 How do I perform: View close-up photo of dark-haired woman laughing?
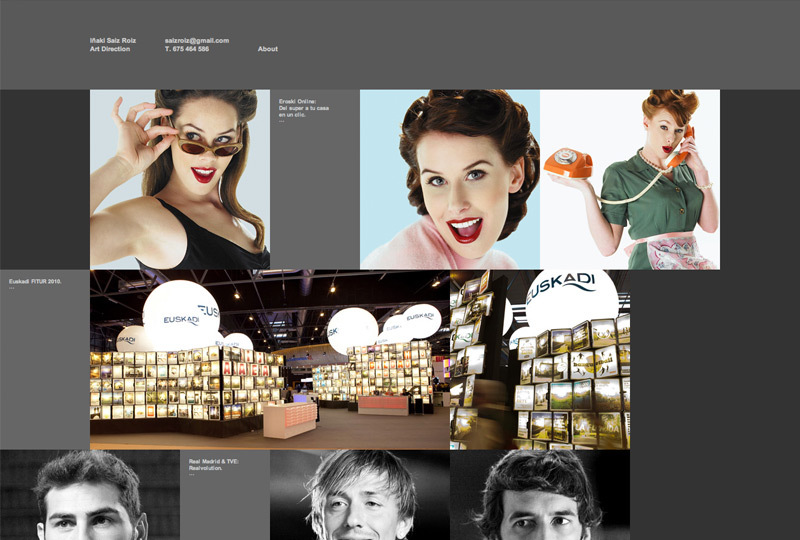450,180
